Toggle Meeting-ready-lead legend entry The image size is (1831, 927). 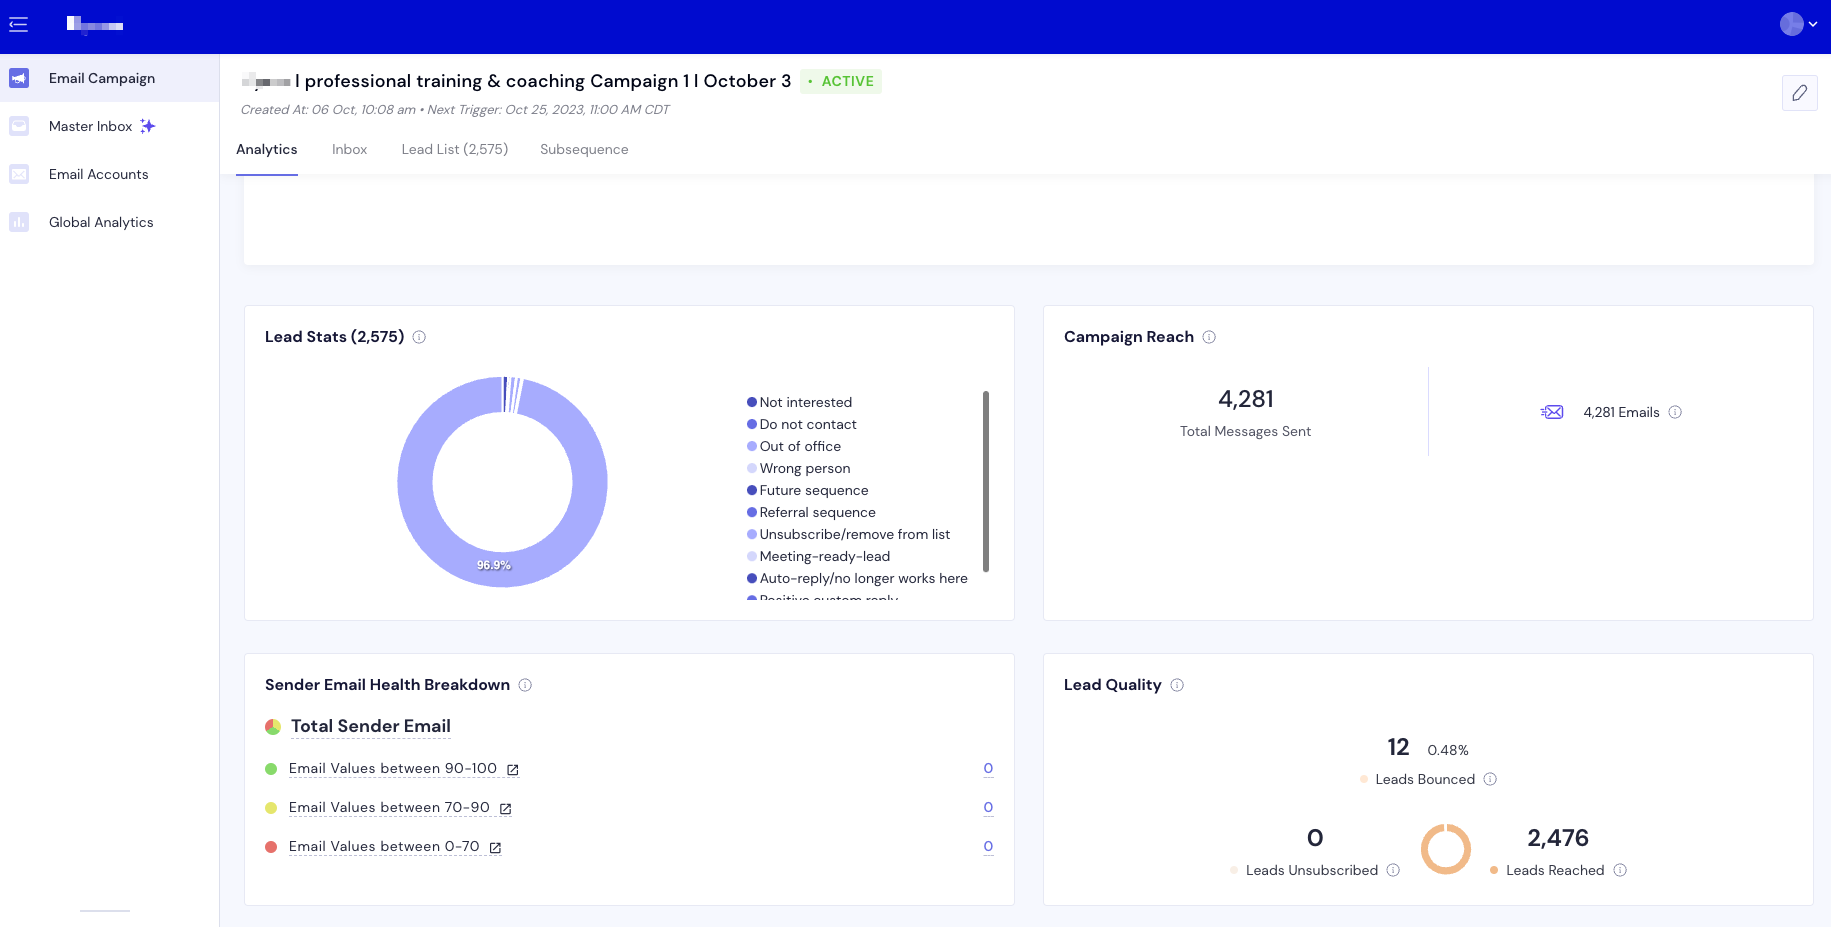point(824,556)
